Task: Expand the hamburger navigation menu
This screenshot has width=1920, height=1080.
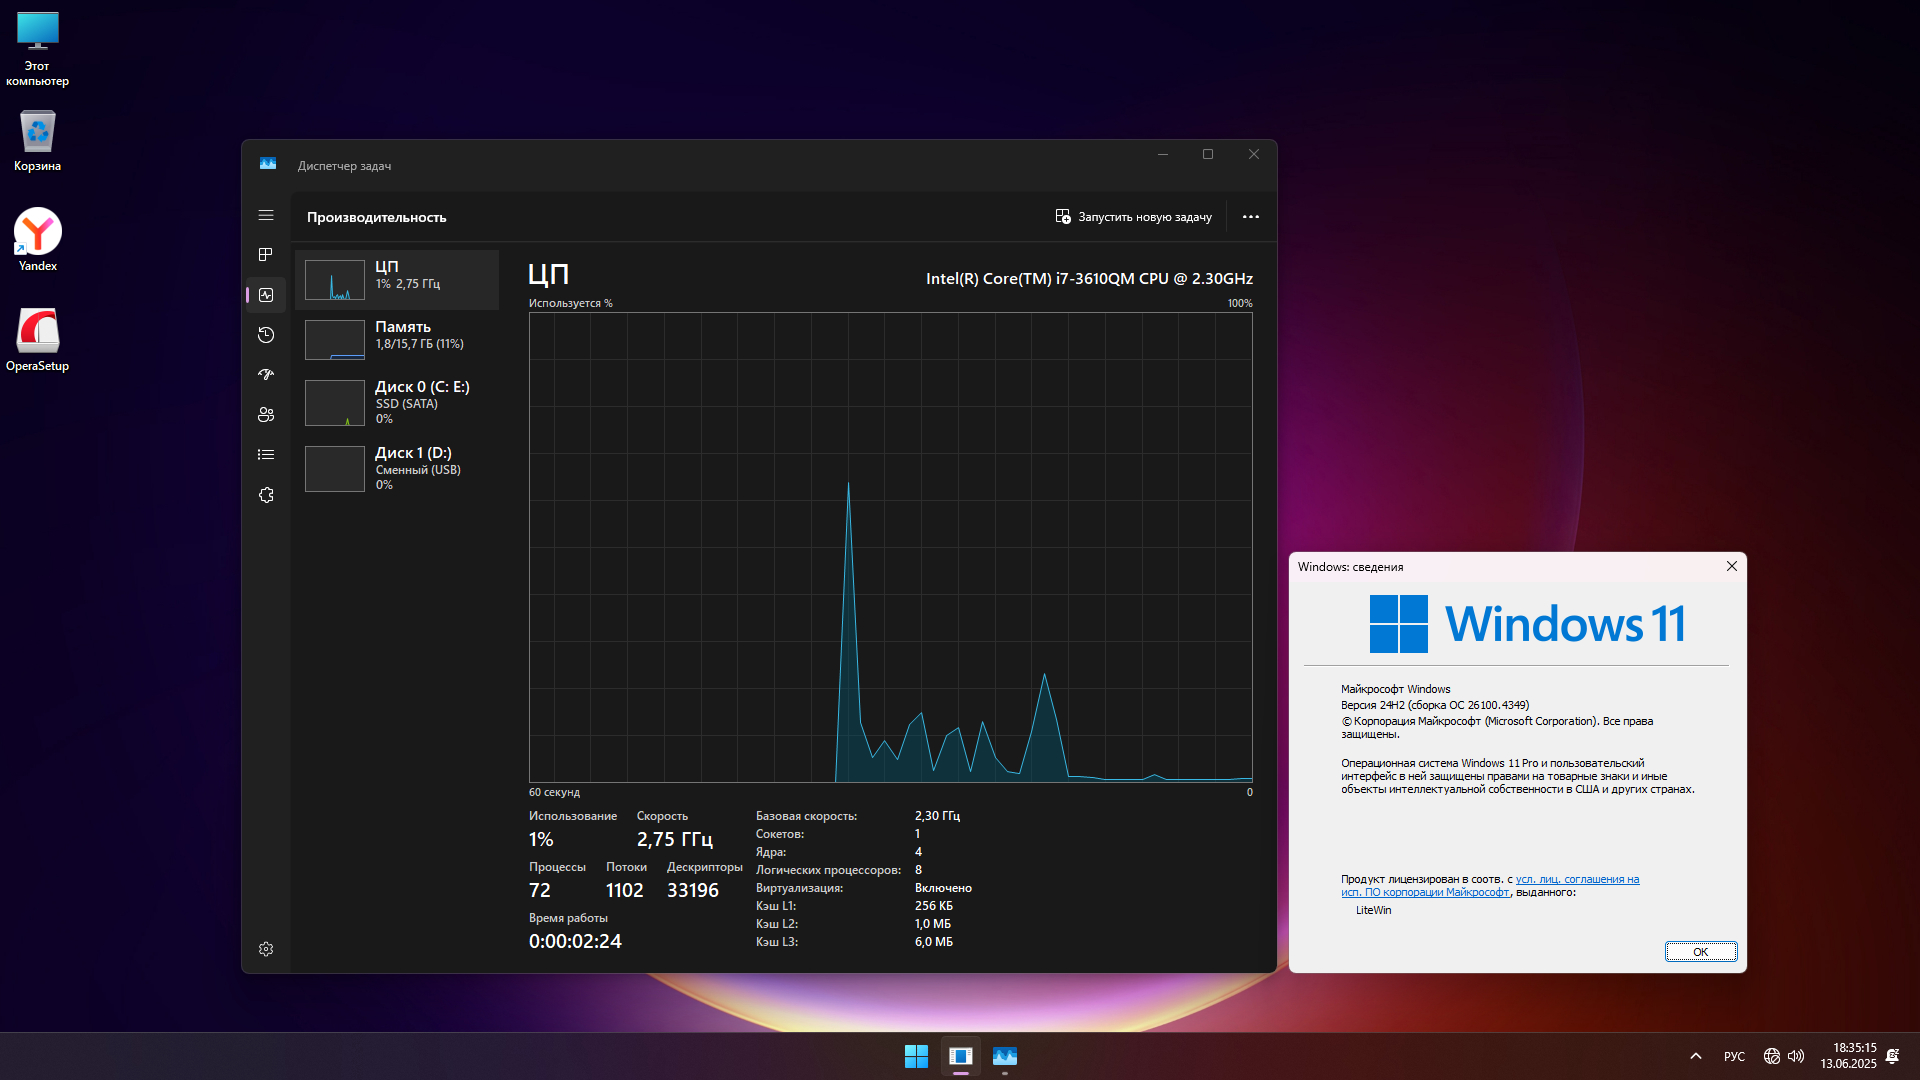Action: point(266,215)
